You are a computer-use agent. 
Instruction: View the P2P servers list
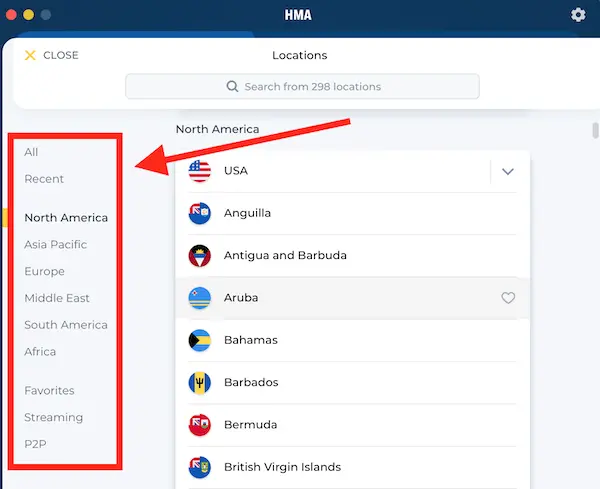tap(35, 444)
